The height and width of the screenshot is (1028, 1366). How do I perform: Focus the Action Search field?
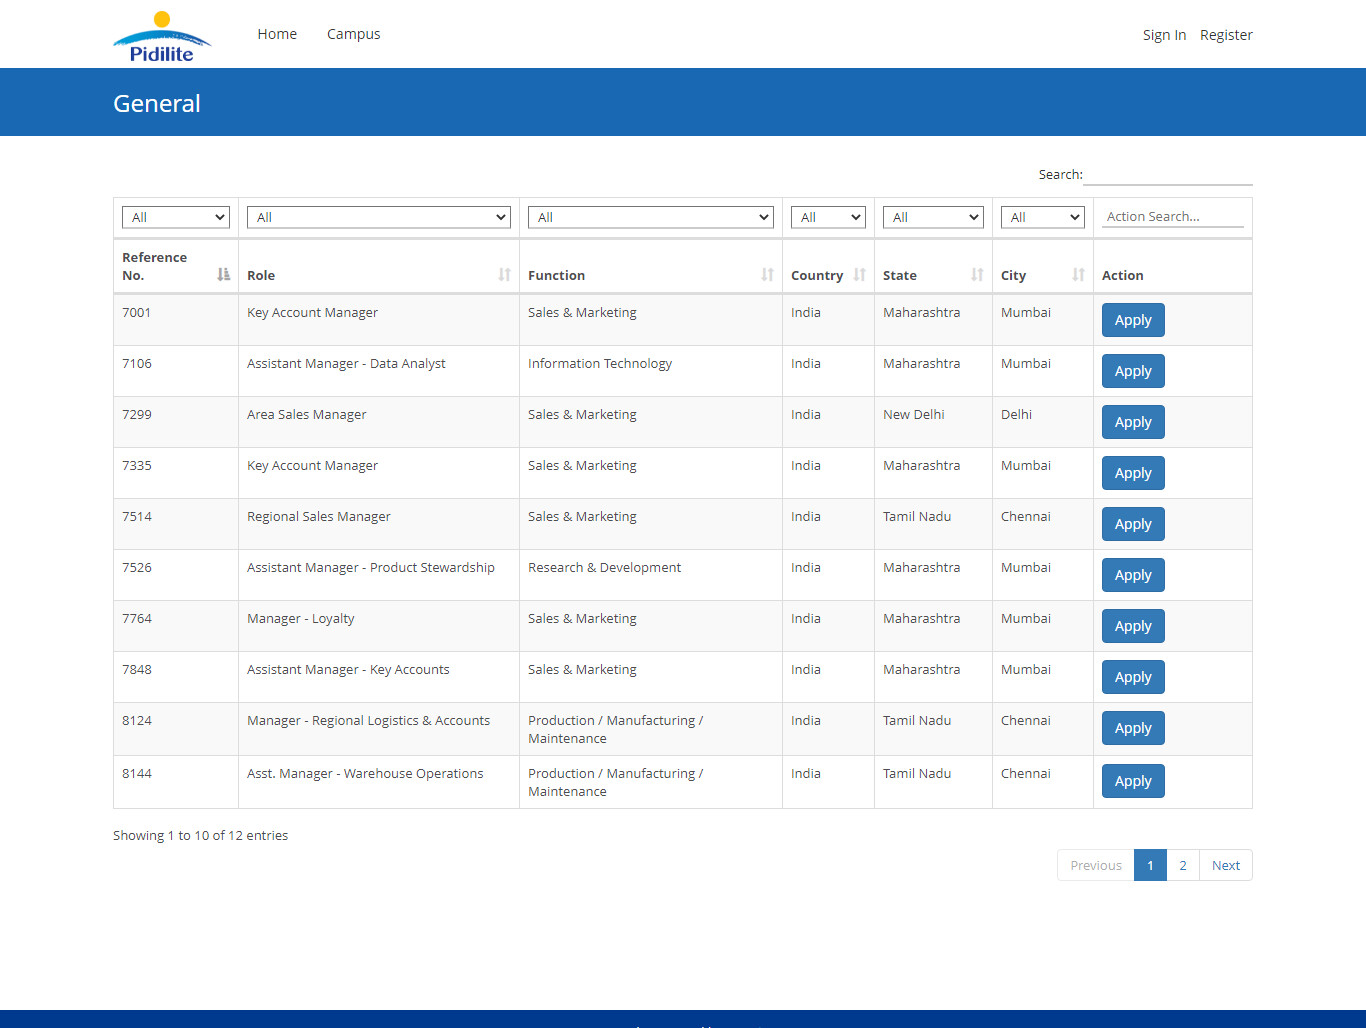(x=1172, y=216)
